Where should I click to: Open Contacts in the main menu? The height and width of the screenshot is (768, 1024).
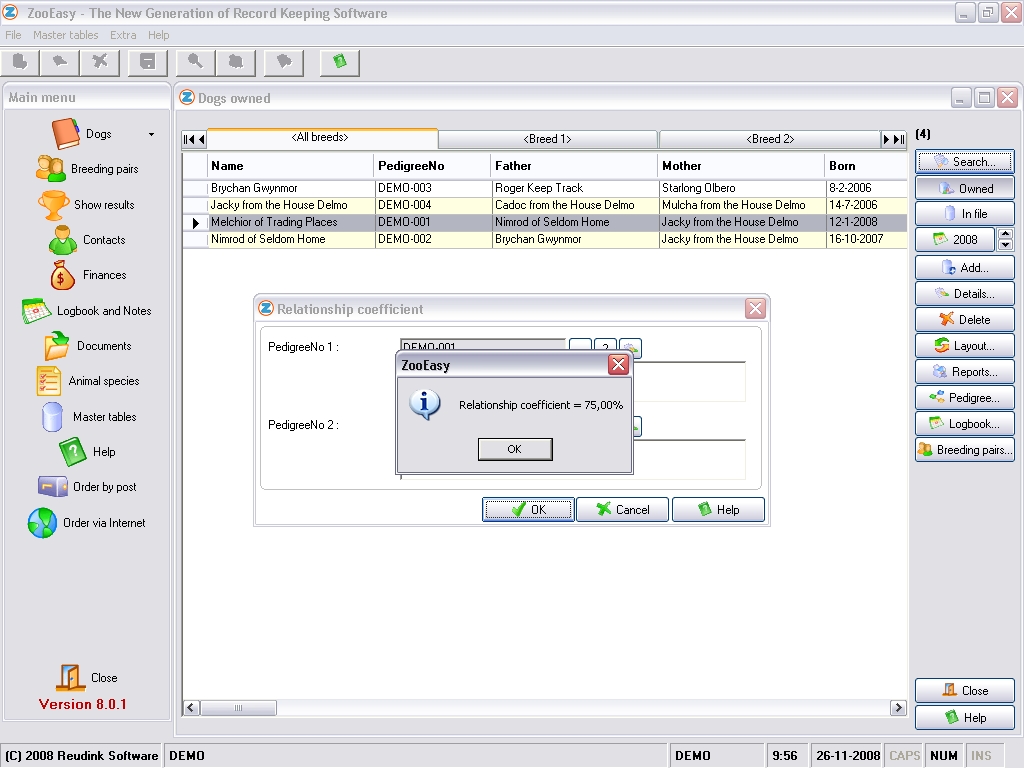pos(88,240)
